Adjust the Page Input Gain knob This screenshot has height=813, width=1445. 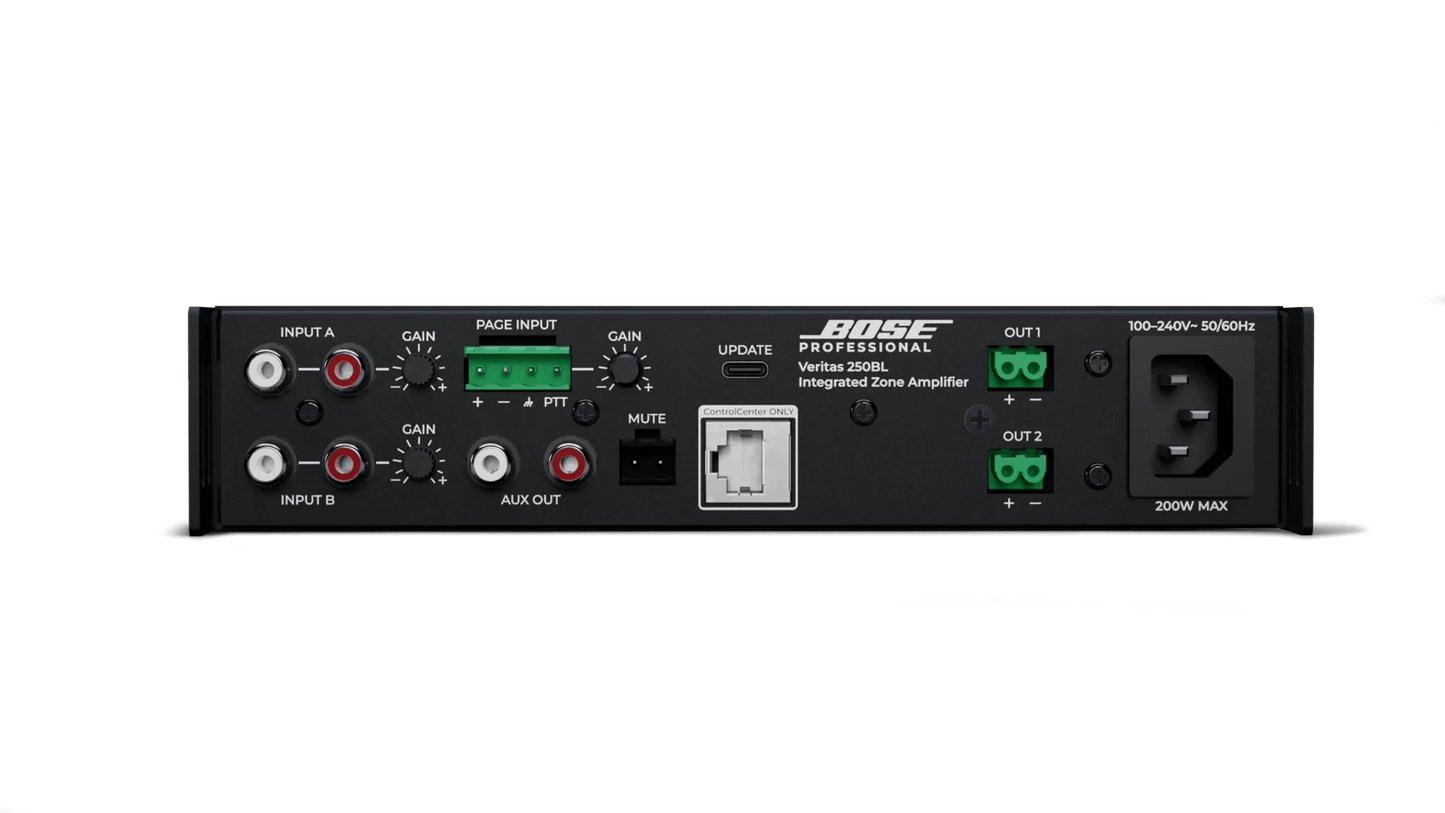624,370
